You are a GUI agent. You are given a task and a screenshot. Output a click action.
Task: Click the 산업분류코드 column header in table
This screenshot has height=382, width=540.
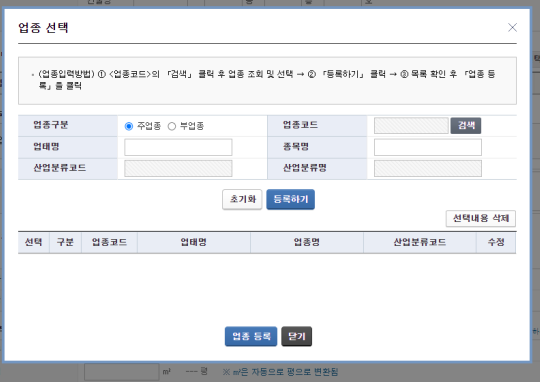420,242
